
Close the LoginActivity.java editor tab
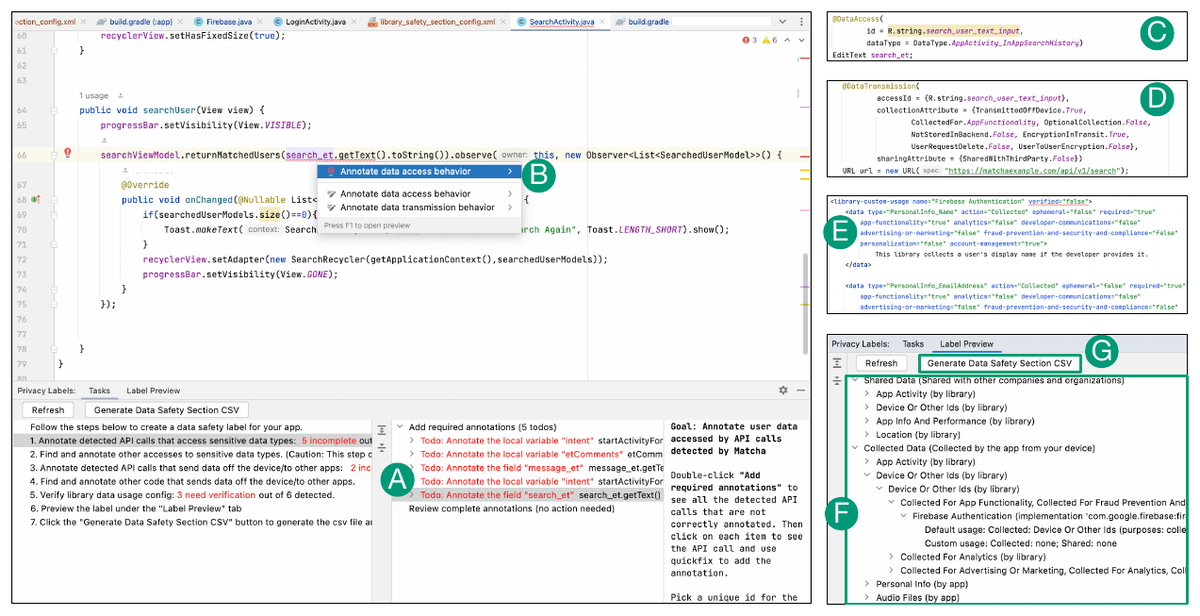355,21
